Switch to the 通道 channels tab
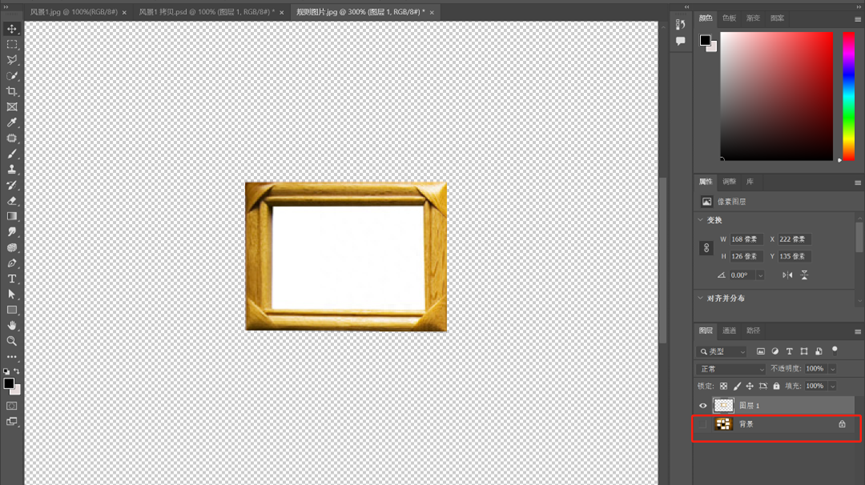The width and height of the screenshot is (865, 485). click(x=729, y=331)
